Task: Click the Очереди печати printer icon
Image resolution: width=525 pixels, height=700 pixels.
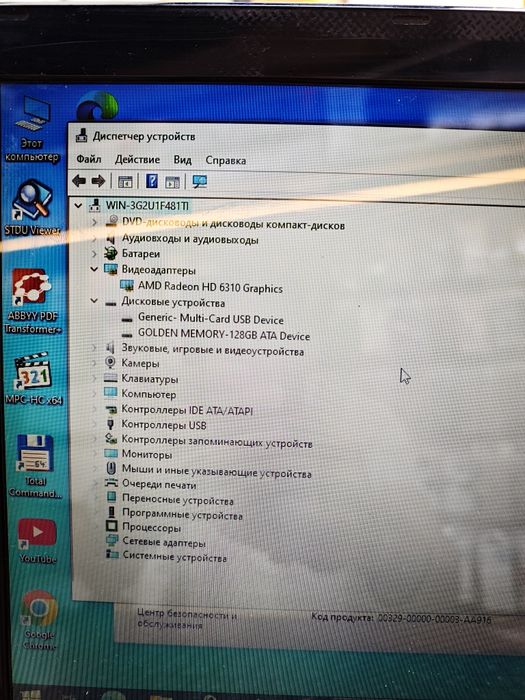Action: (x=111, y=483)
